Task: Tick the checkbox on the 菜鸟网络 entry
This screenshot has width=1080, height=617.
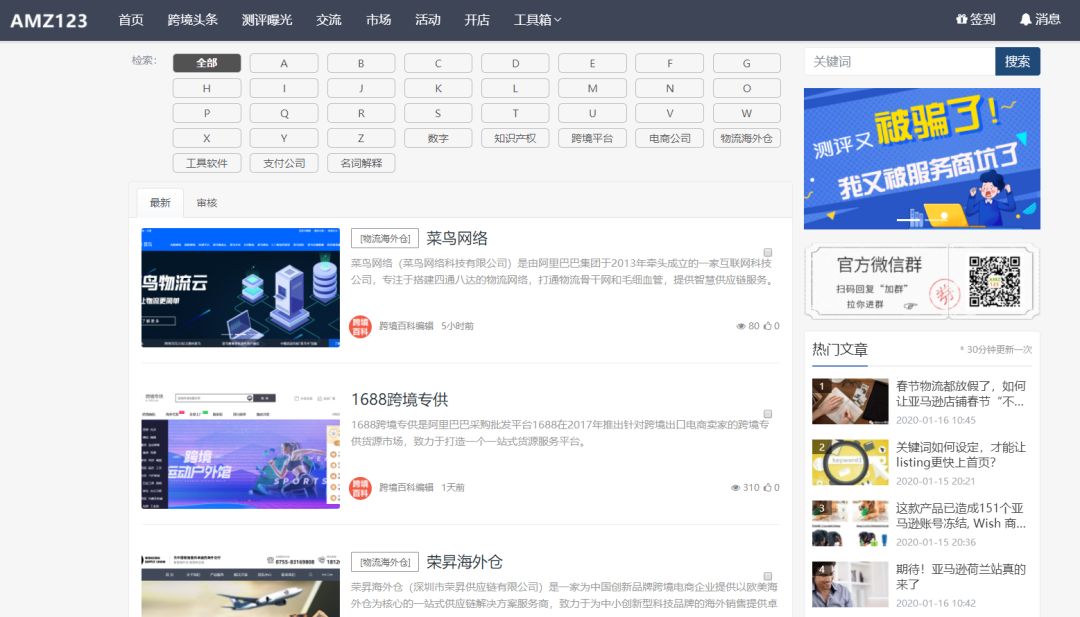Action: pos(767,253)
